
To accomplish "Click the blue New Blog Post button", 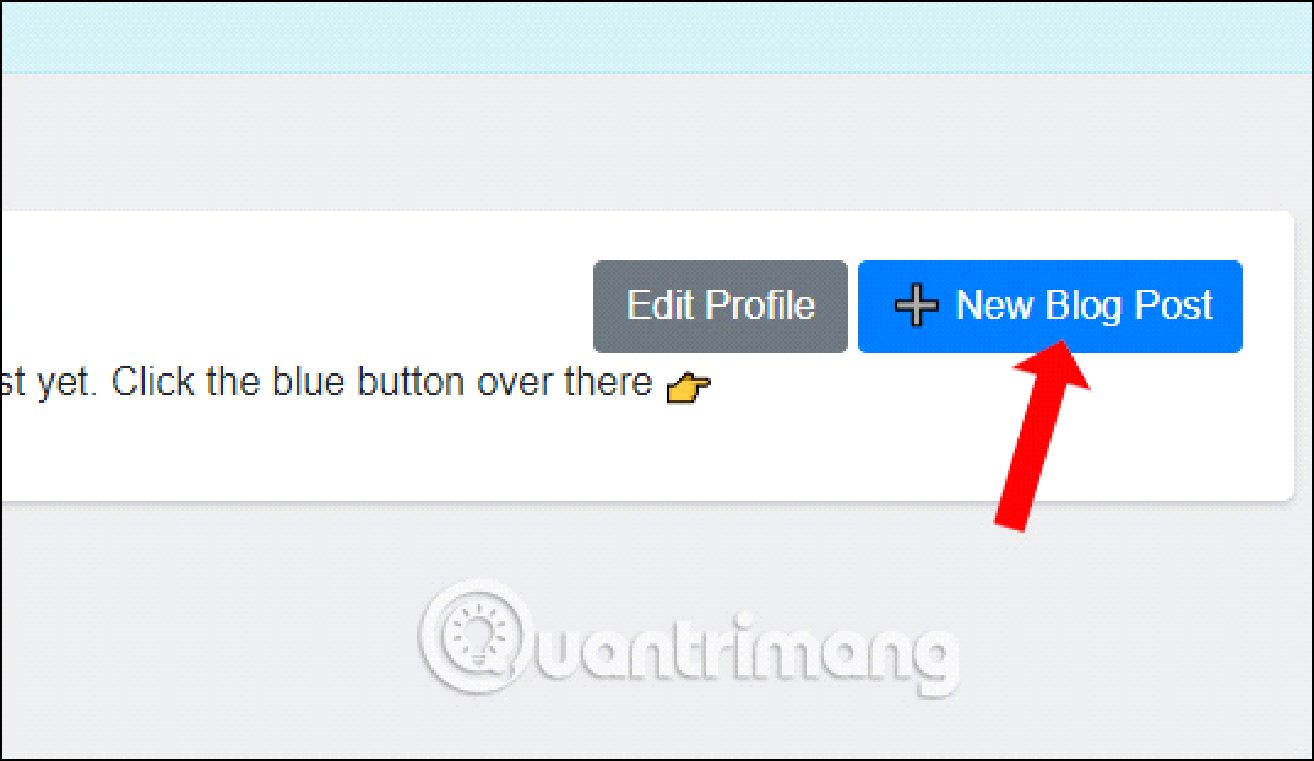I will pyautogui.click(x=1050, y=306).
